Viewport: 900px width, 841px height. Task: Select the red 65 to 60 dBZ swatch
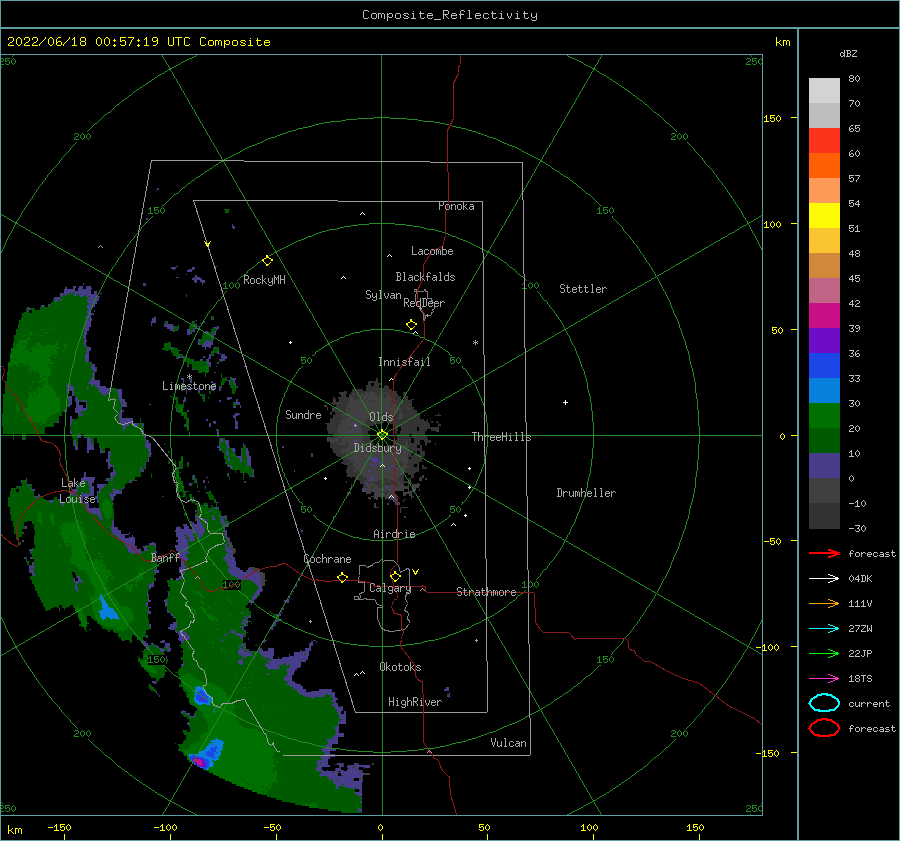[x=824, y=141]
